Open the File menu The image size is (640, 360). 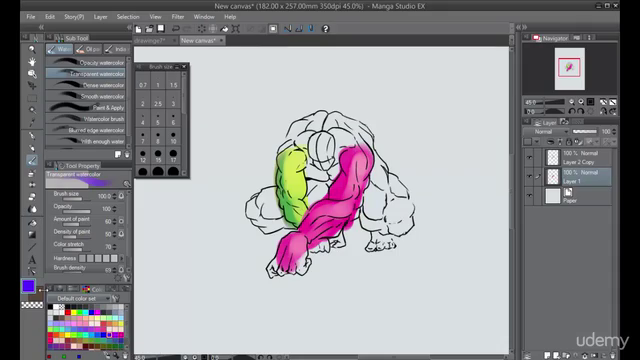[31, 17]
